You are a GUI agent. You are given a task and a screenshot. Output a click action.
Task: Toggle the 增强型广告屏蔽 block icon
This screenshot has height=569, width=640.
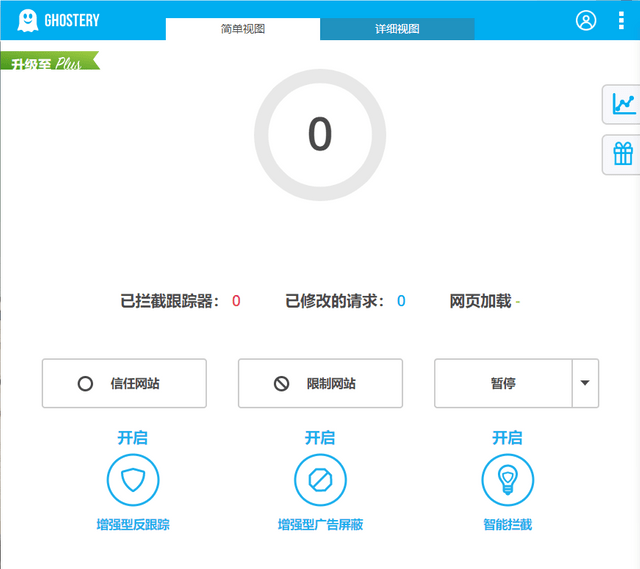point(320,480)
